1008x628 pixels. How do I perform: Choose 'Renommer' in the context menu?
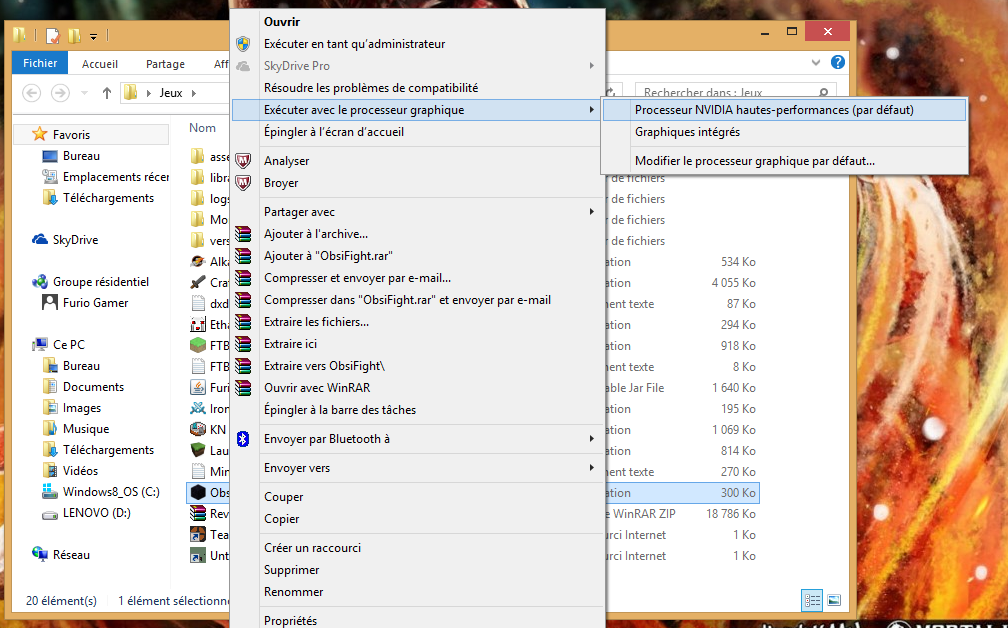[x=418, y=592]
